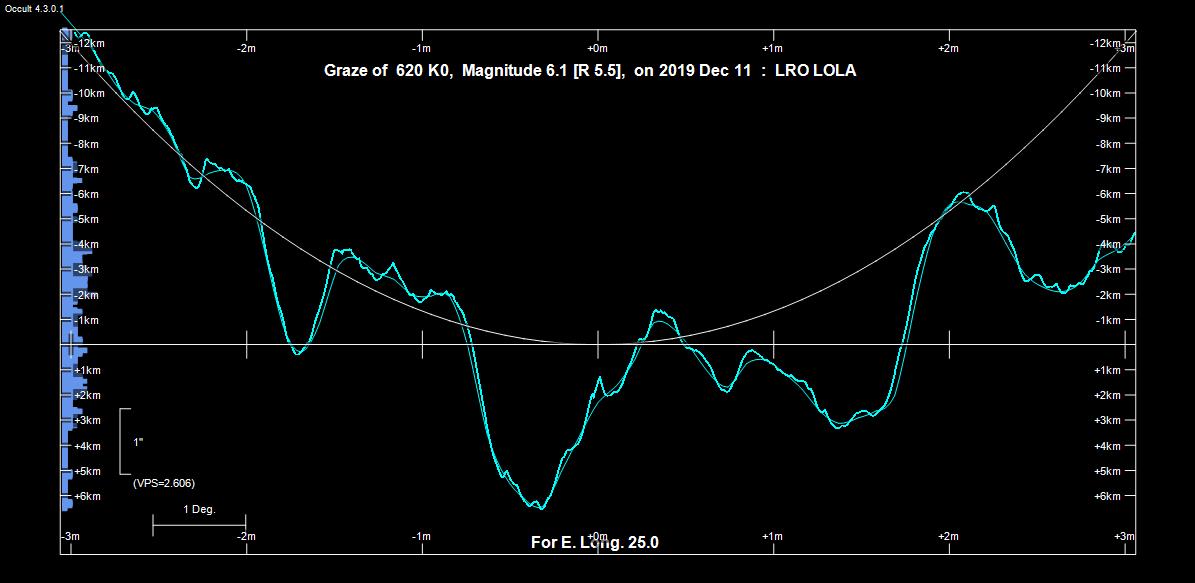
Task: Click the -1m tick label on lower axis
Action: click(x=421, y=537)
